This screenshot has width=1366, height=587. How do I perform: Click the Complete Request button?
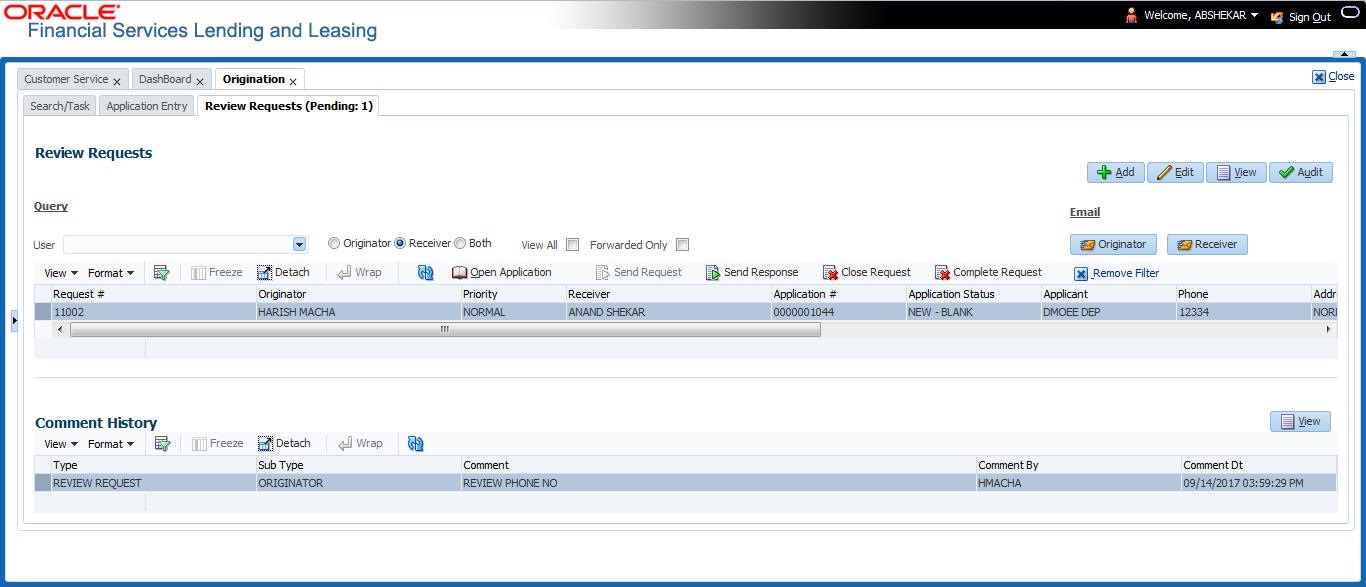point(988,272)
